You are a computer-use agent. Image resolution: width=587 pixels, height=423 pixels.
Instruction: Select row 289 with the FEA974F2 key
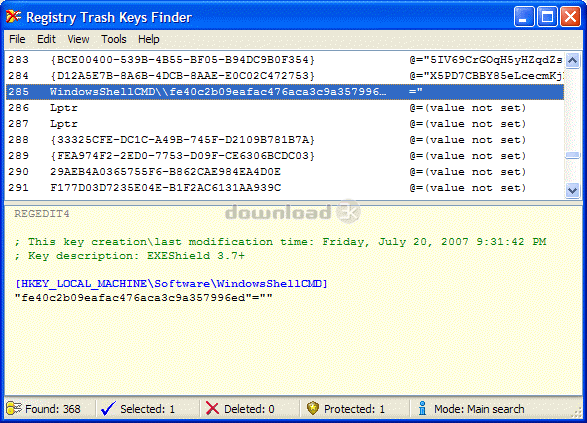[x=285, y=156]
